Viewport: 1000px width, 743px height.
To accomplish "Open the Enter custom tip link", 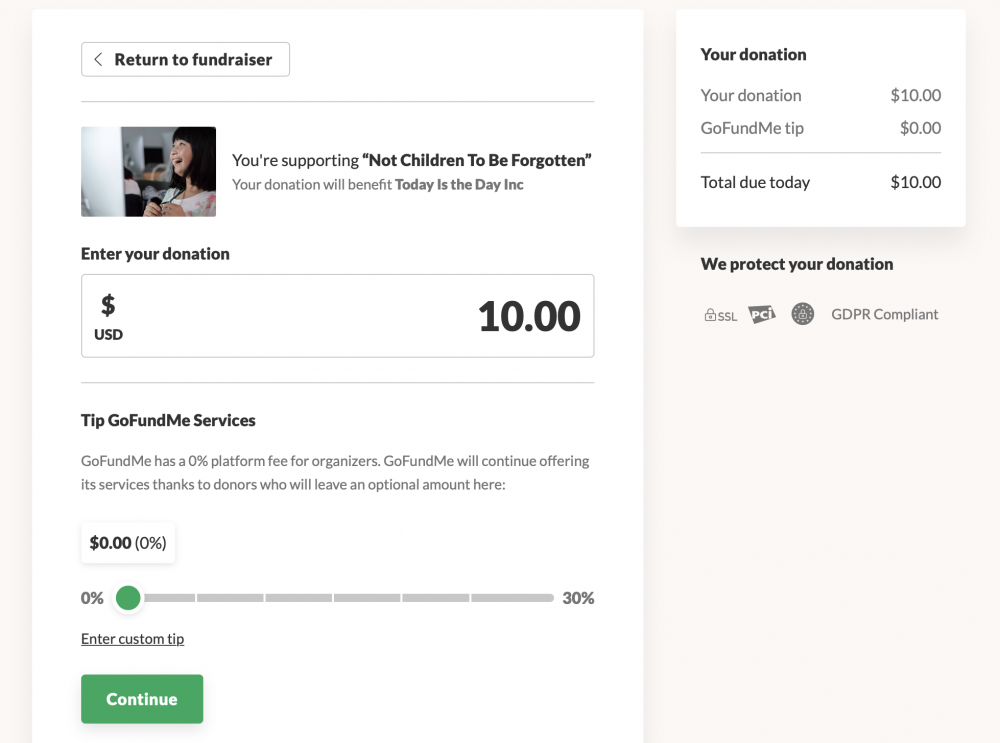I will tap(133, 639).
